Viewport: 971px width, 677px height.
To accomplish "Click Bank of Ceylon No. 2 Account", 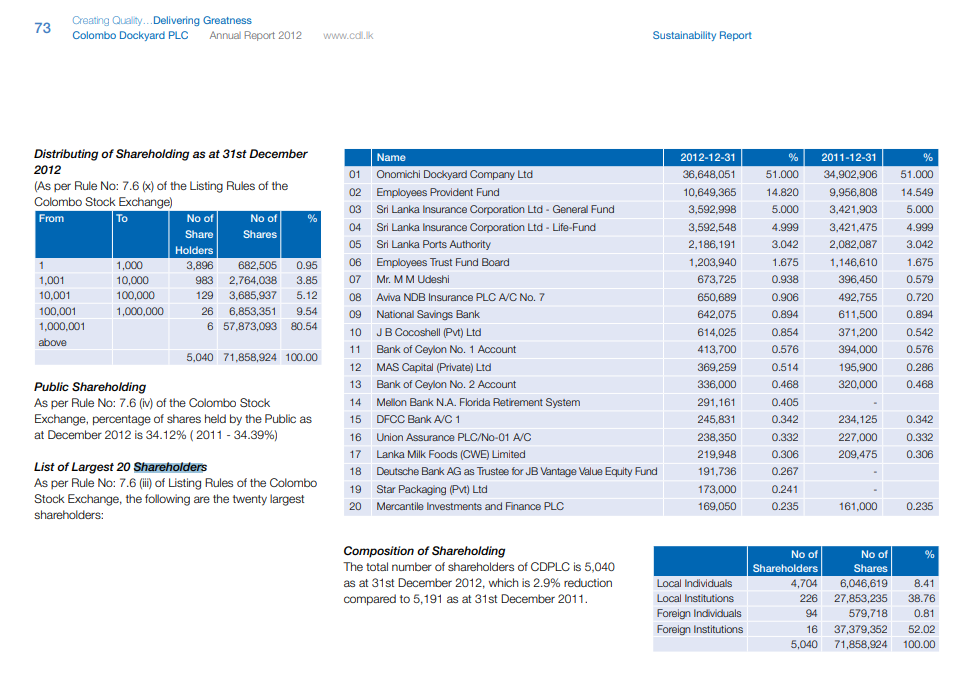I will click(446, 385).
